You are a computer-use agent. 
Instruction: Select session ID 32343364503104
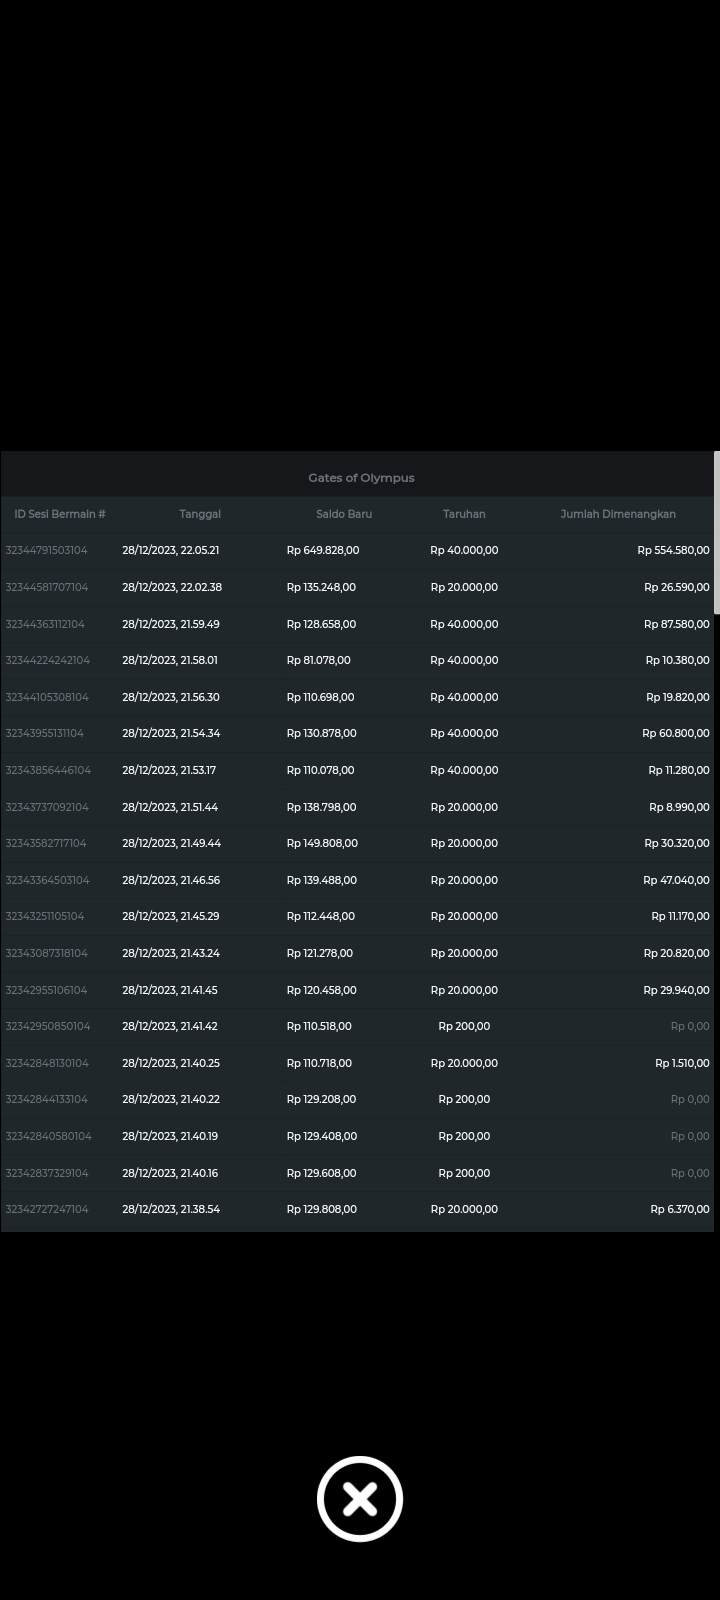pyautogui.click(x=47, y=880)
